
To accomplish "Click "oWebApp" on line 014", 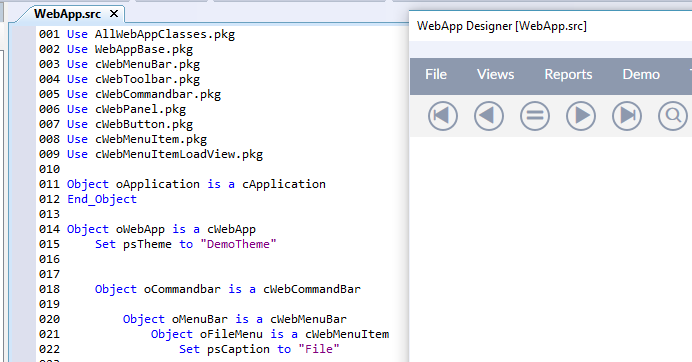I will (140, 229).
